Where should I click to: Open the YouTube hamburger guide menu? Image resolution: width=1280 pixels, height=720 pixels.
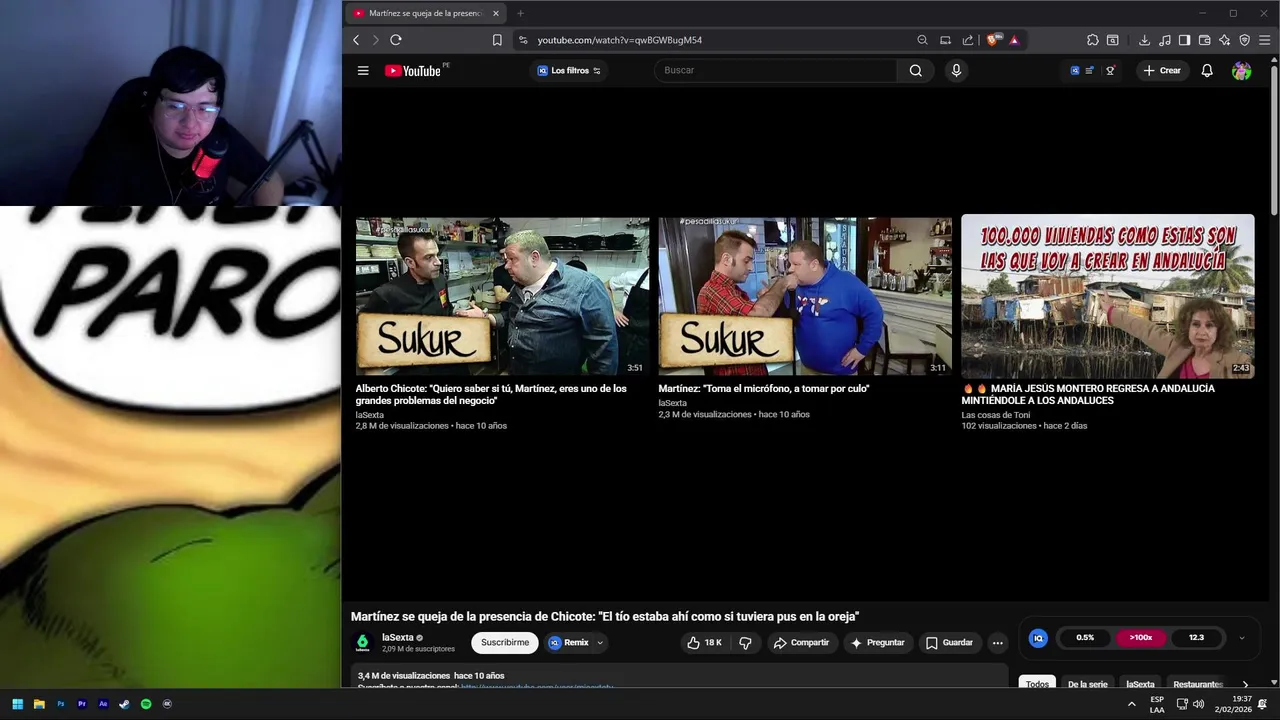click(363, 70)
